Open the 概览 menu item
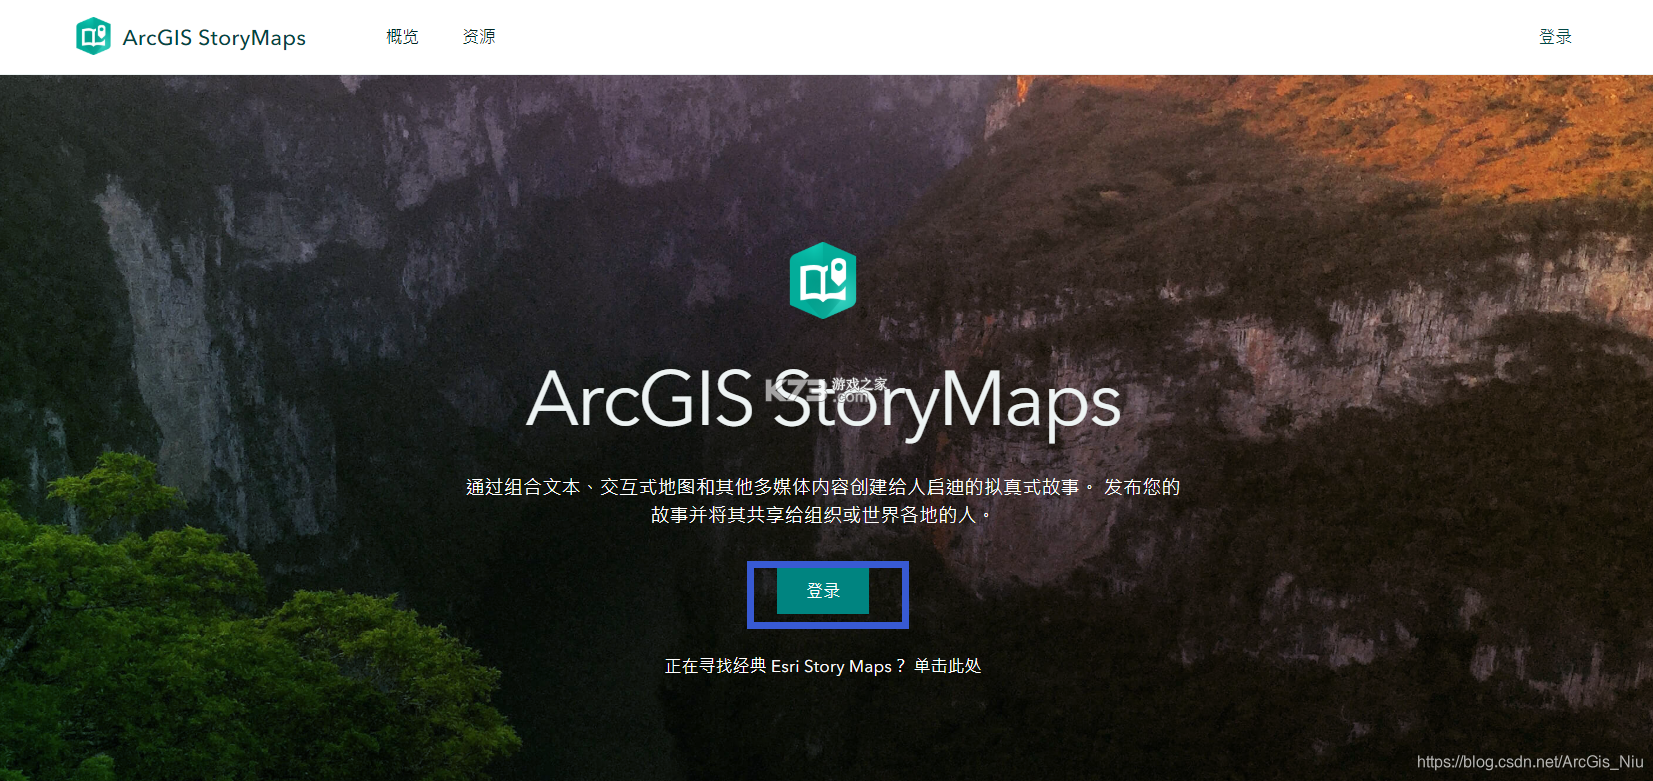1653x781 pixels. (402, 37)
